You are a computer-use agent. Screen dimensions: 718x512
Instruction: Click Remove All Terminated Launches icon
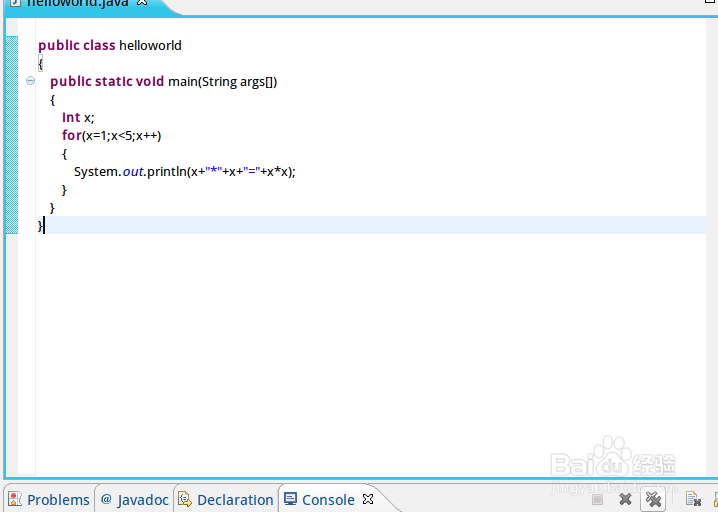pyautogui.click(x=653, y=500)
